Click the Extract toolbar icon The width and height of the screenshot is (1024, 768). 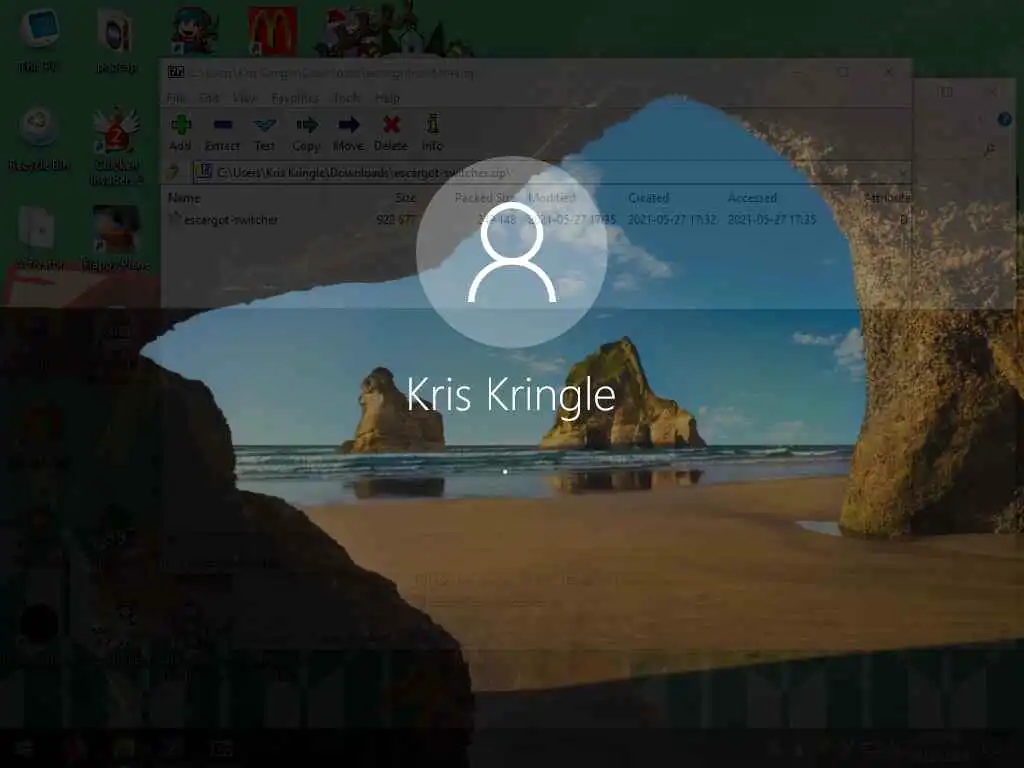222,133
